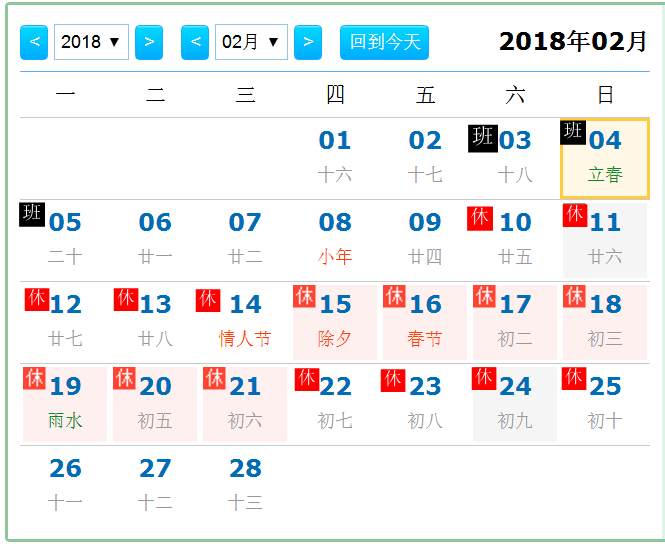Select highlighted date 04 立春

point(605,159)
